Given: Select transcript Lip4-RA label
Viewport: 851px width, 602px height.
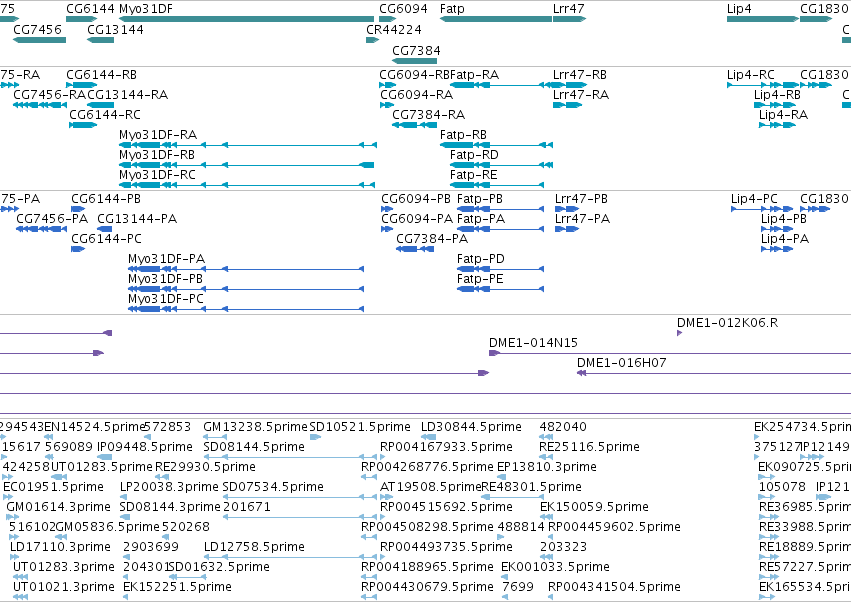Looking at the screenshot, I should [x=783, y=115].
